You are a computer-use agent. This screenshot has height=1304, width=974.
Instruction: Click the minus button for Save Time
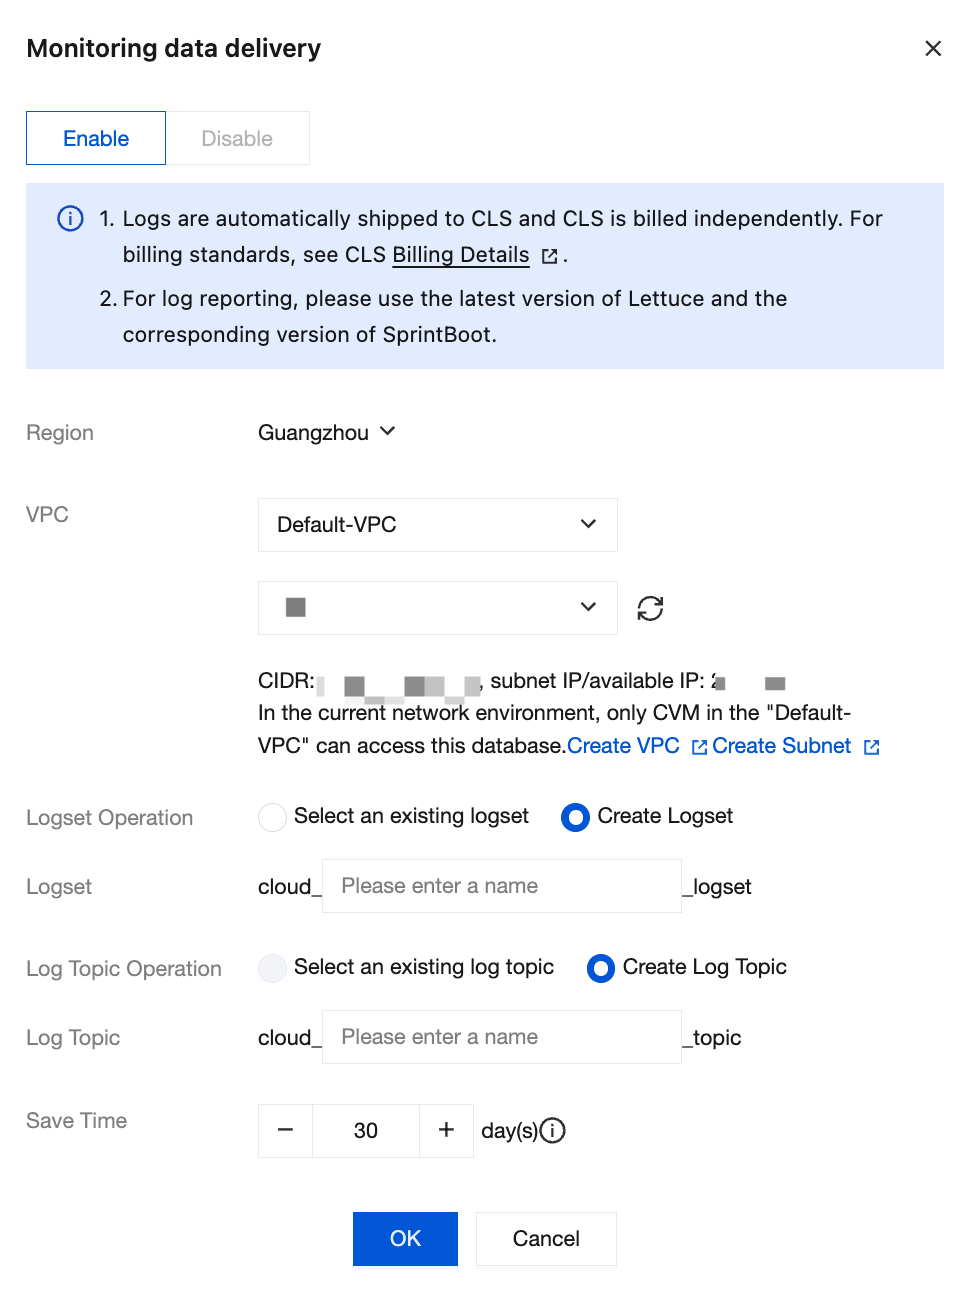point(286,1130)
